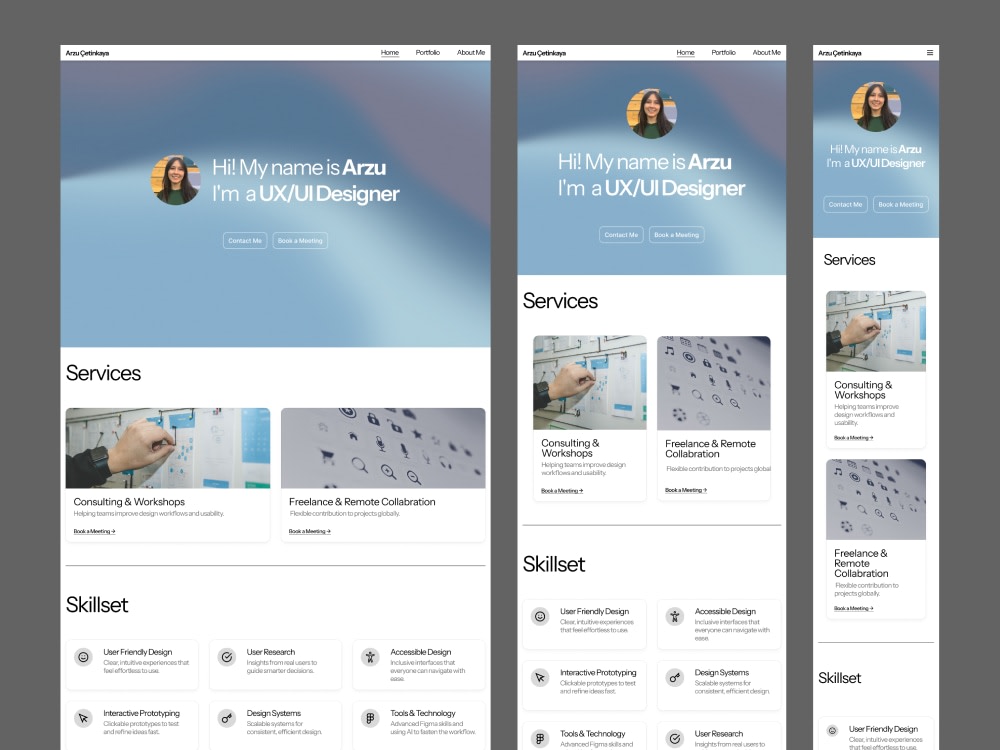Click Tools & Technology Figma icon in wide desktop mockup
The width and height of the screenshot is (1000, 750).
[x=370, y=718]
